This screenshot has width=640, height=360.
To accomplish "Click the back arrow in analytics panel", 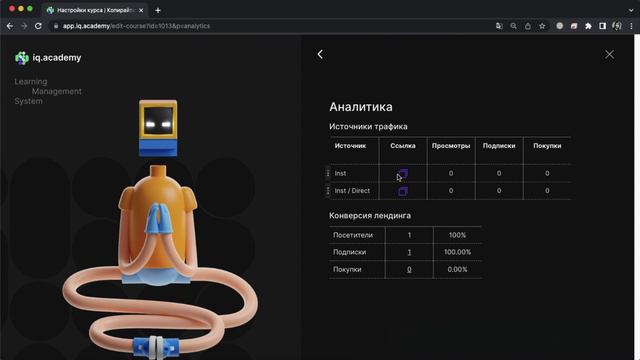I will coord(320,54).
